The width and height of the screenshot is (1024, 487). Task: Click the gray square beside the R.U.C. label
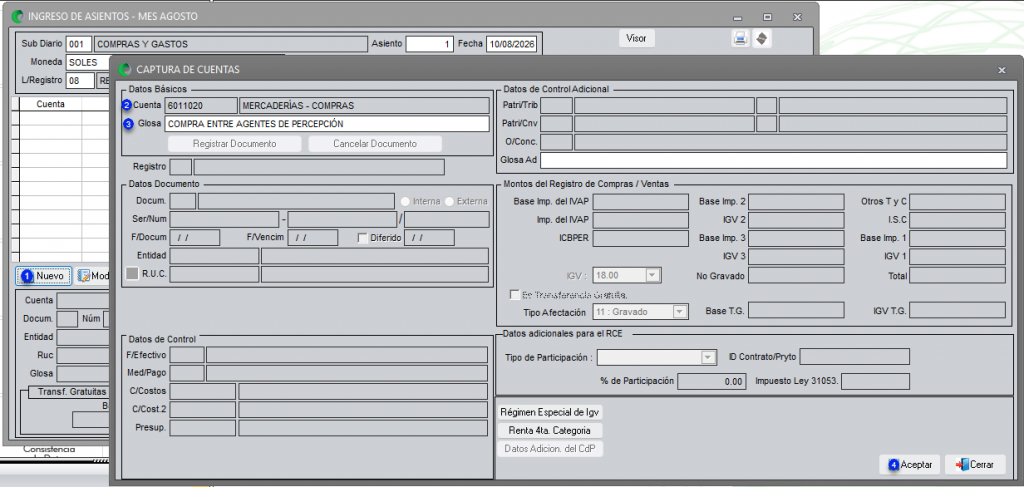tap(132, 275)
